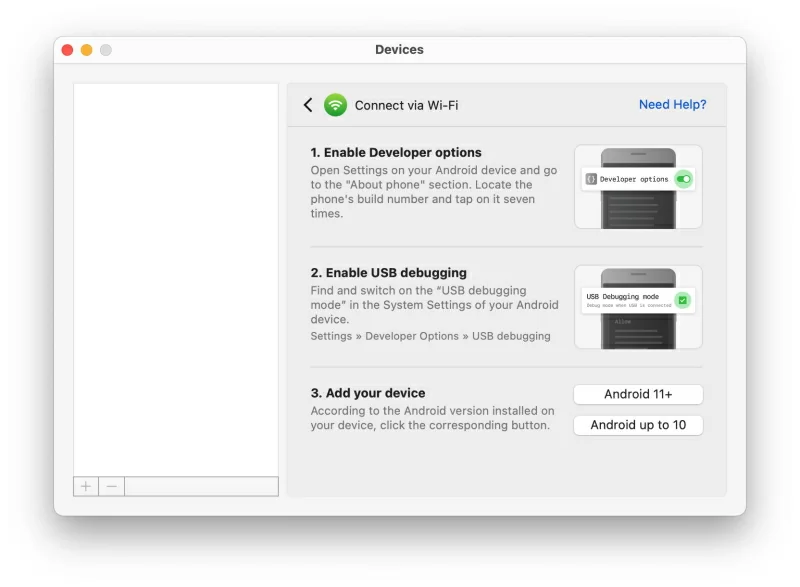Screen dimensions: 800x587
Task: Click the "1. Enable Developer options" heading
Action: pos(396,153)
